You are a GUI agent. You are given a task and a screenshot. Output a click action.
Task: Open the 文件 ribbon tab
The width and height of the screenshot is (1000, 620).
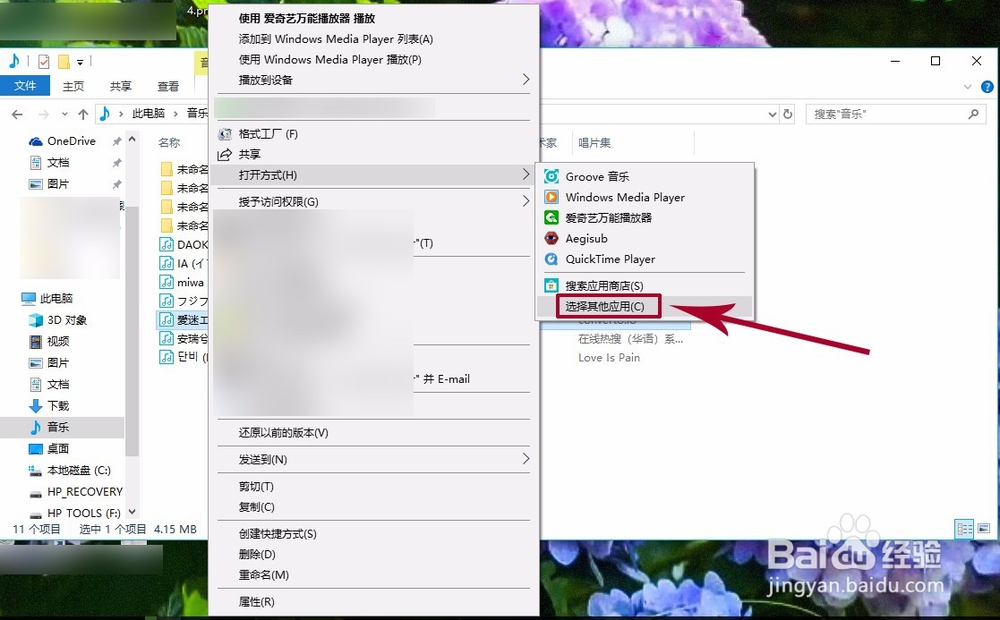pos(25,85)
